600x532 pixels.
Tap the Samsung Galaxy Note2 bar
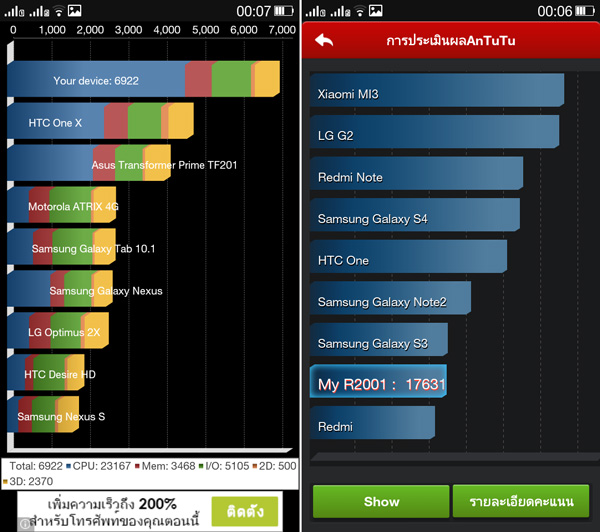(390, 299)
